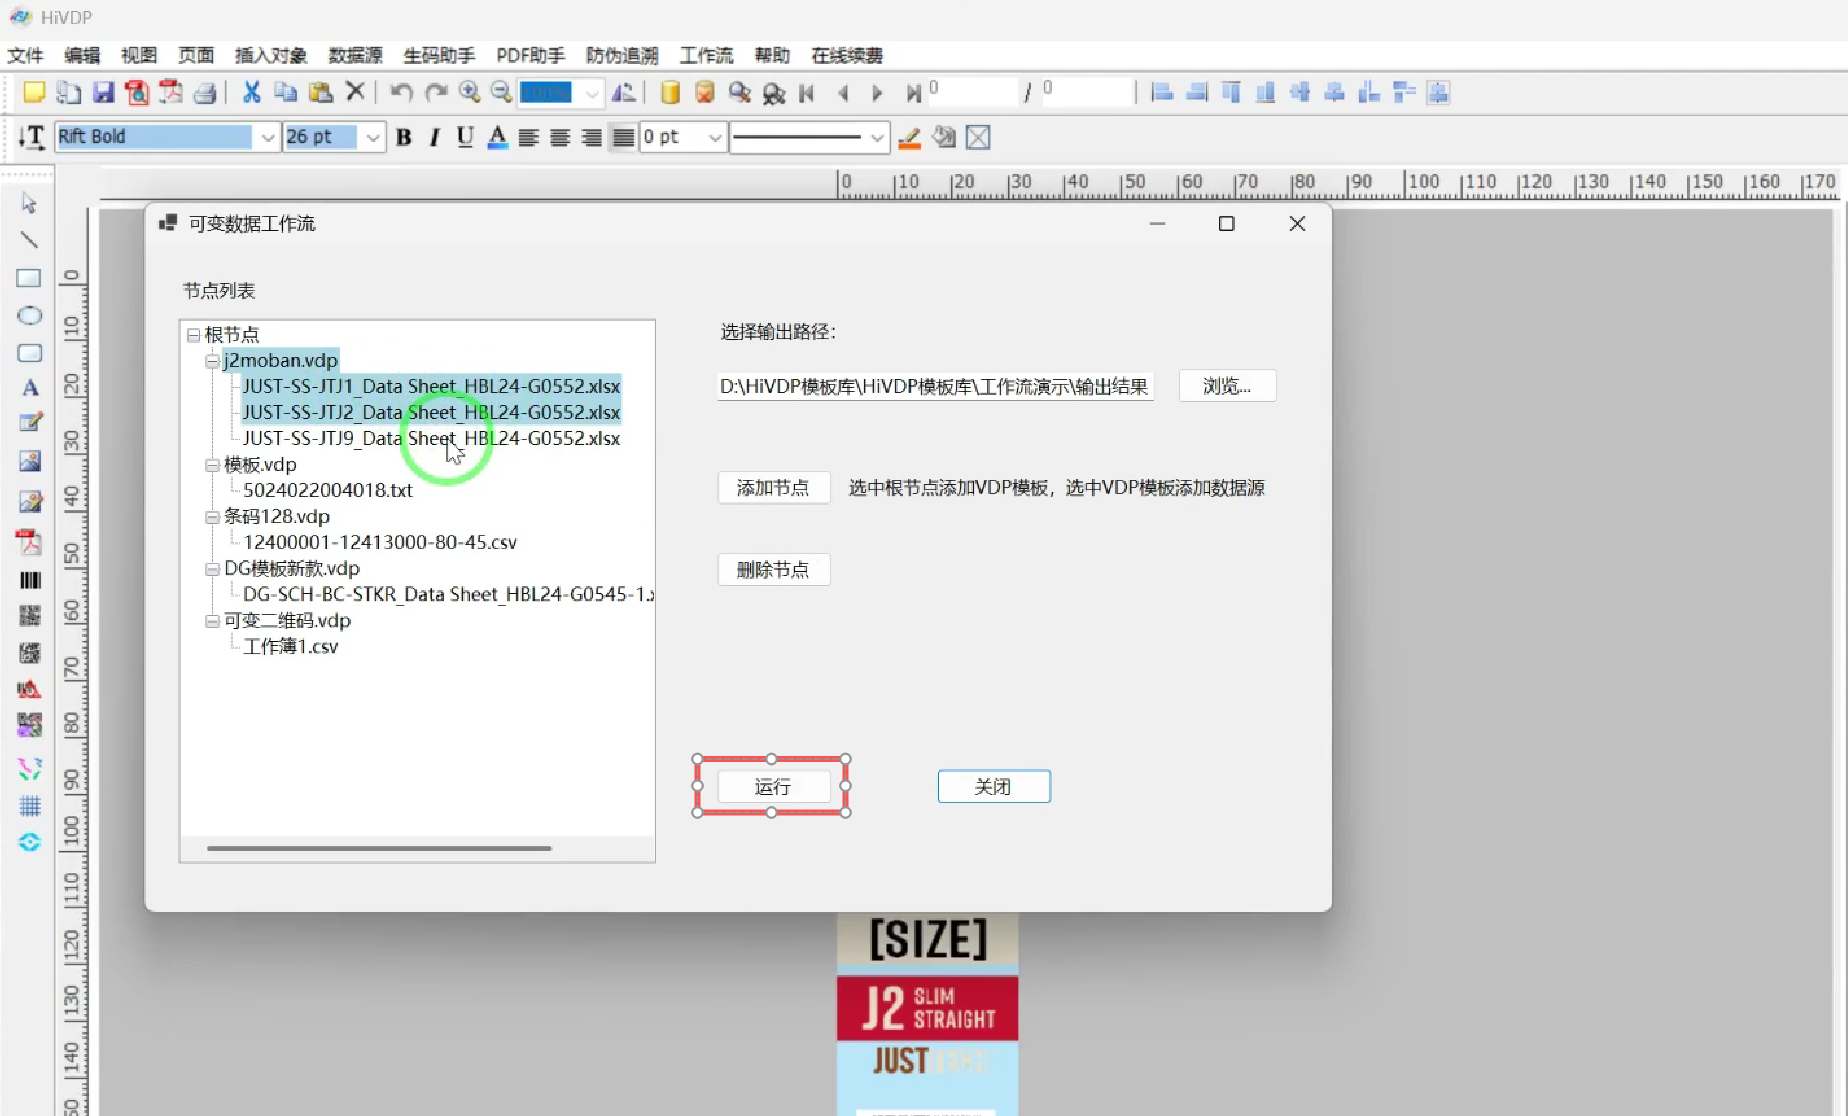Open the 26 pt font size dropdown
Screen dimensions: 1848x1116
pos(372,137)
